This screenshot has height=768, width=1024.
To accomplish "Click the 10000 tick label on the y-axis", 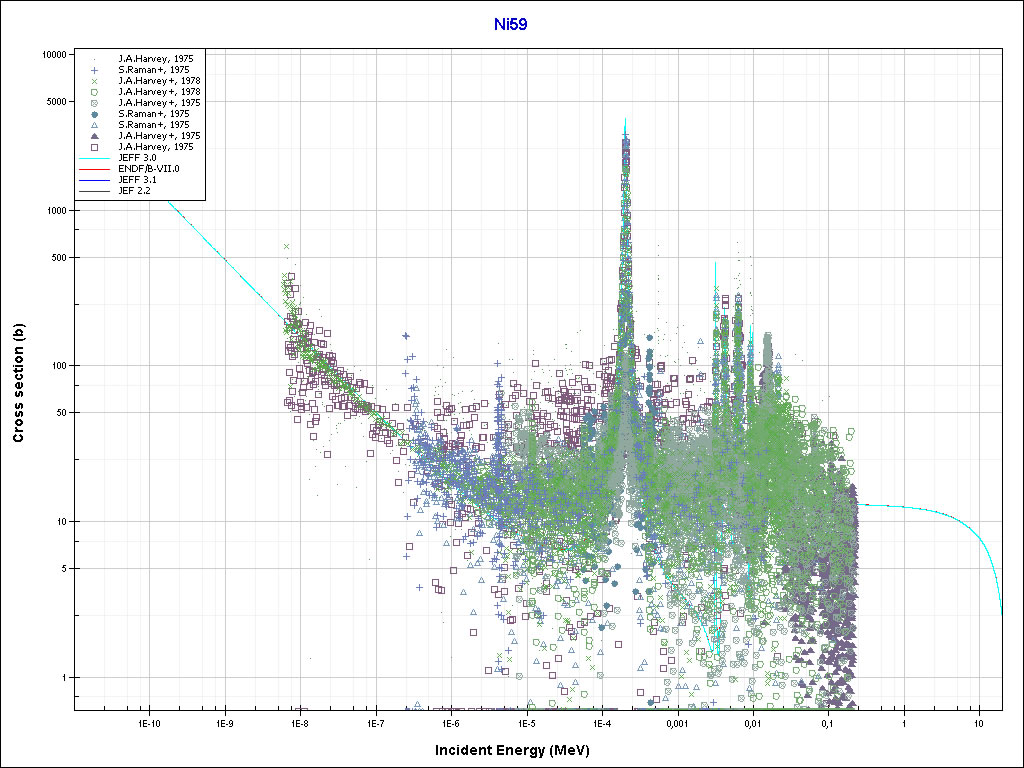I will click(x=52, y=55).
